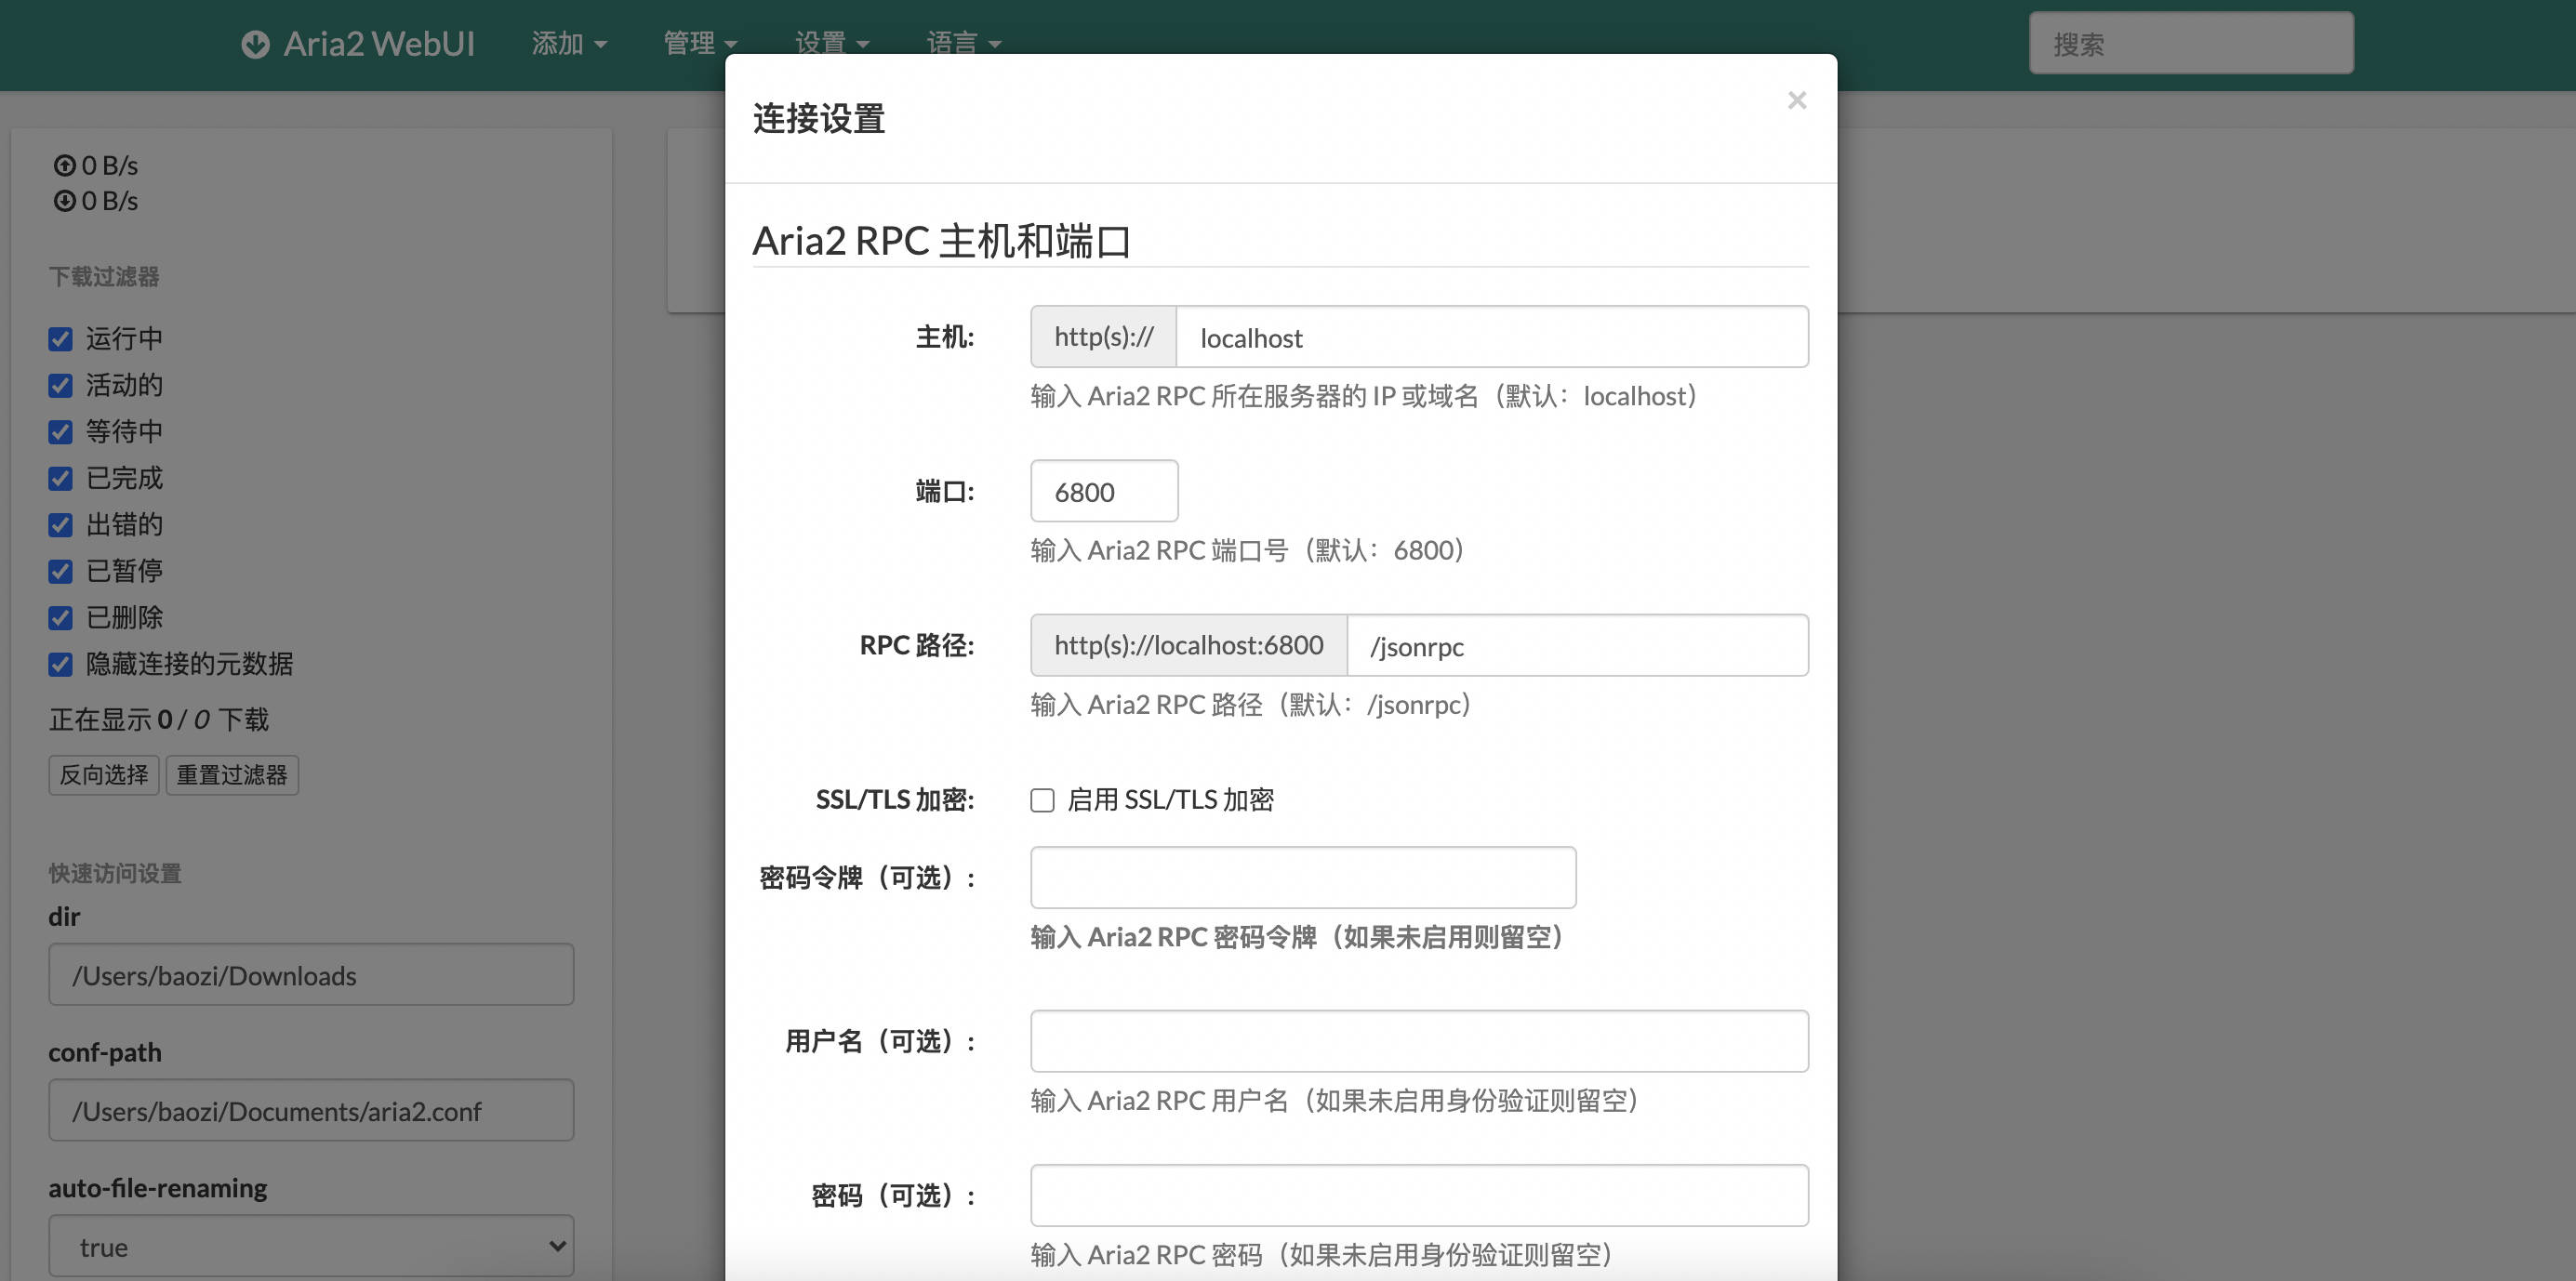Open the 管理 dropdown menu
Screen dimensions: 2576x1281
point(700,44)
